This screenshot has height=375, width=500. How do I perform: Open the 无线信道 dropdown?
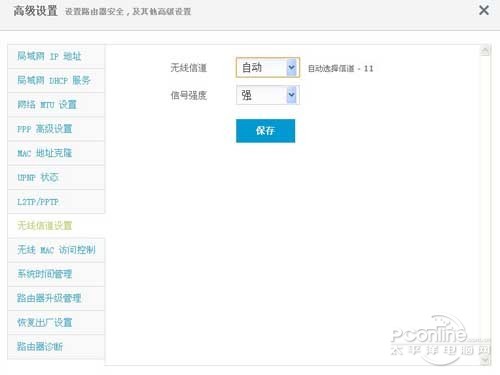coord(268,68)
